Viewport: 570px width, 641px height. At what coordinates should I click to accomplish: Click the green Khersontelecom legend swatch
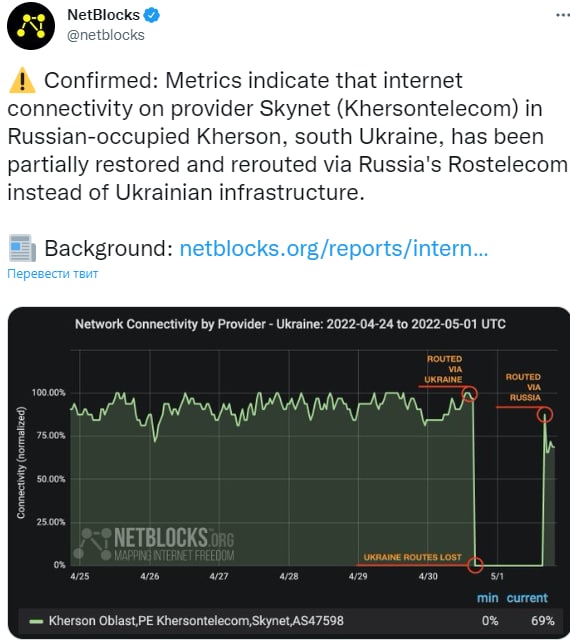tap(36, 621)
